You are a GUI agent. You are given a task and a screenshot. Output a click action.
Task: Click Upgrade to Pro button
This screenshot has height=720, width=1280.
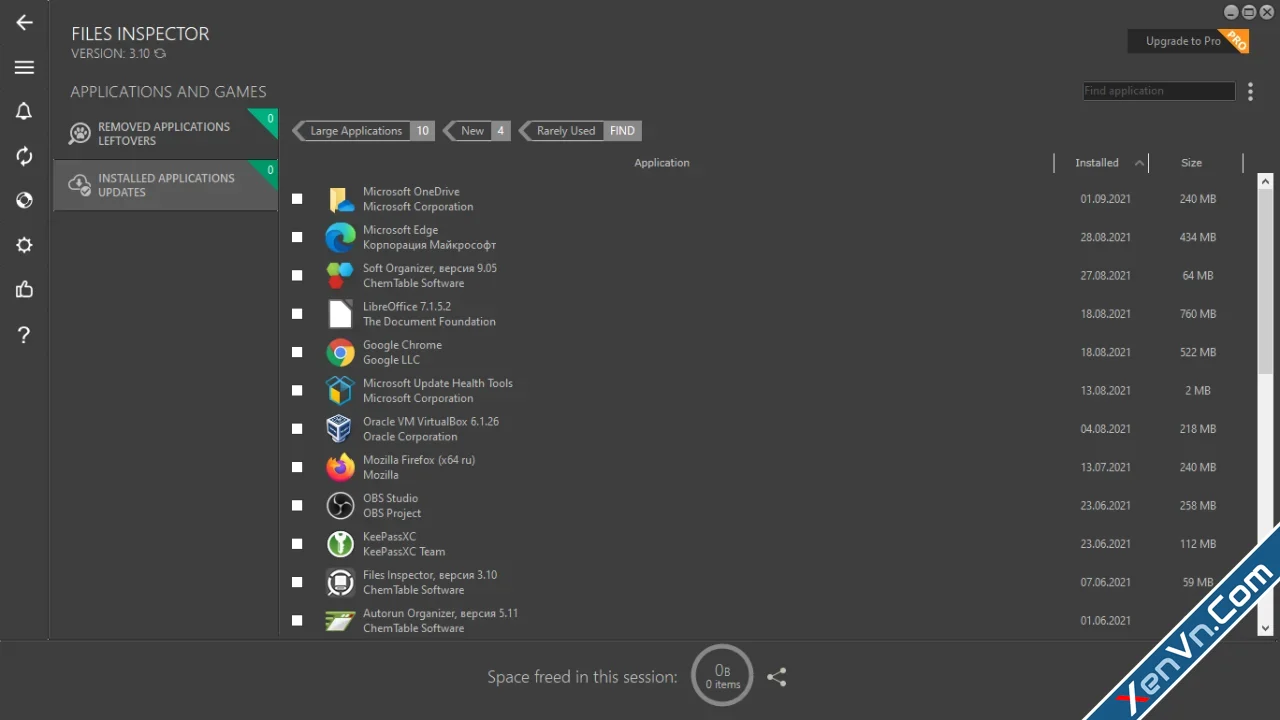click(x=1188, y=41)
